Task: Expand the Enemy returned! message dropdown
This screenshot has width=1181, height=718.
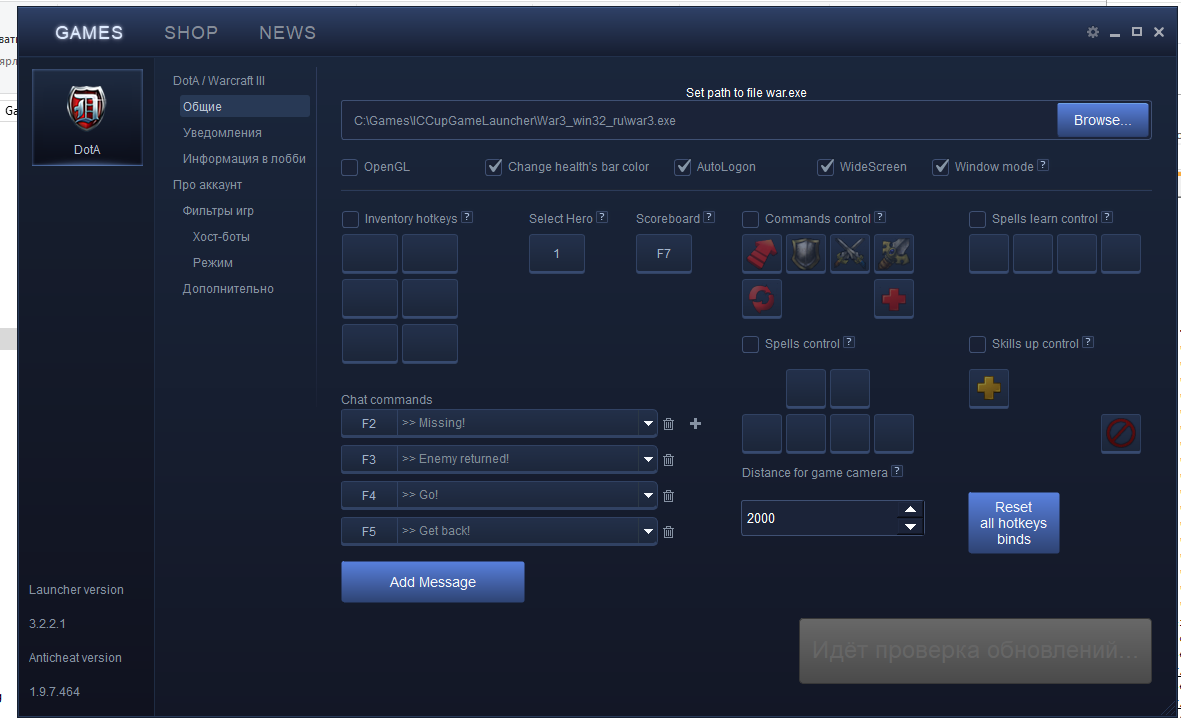Action: point(648,460)
